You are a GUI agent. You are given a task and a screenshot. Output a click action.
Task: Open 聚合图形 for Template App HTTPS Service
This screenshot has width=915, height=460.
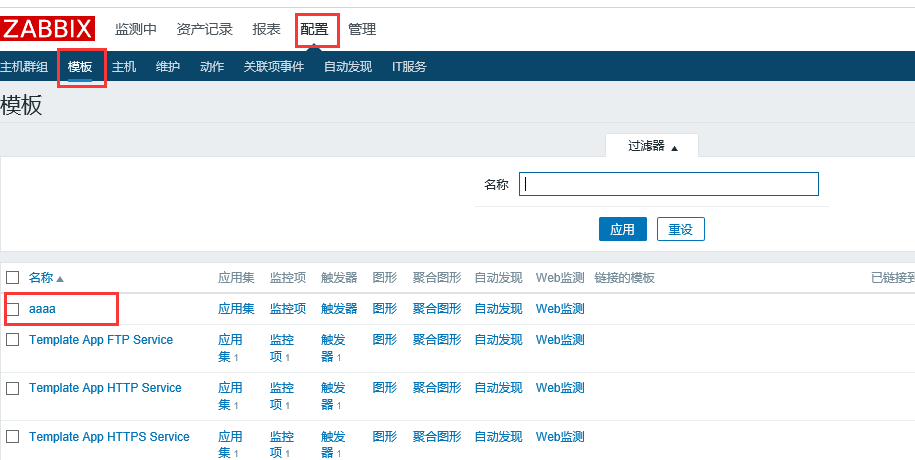click(x=437, y=437)
